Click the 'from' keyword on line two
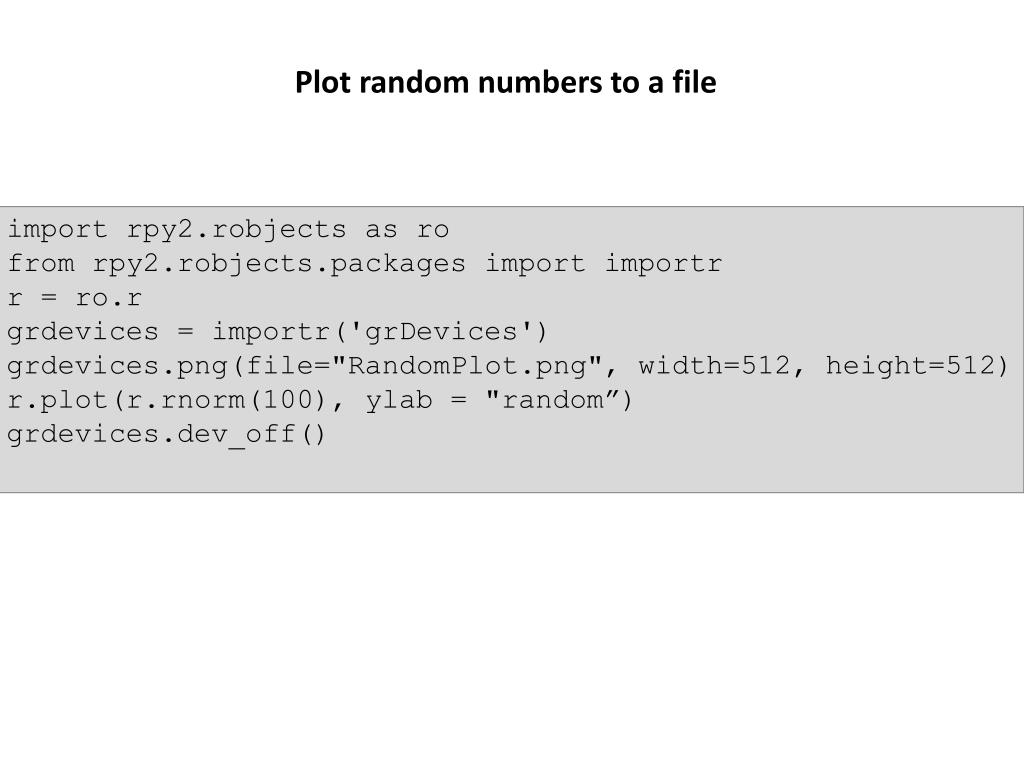The width and height of the screenshot is (1024, 768). pyautogui.click(x=41, y=264)
